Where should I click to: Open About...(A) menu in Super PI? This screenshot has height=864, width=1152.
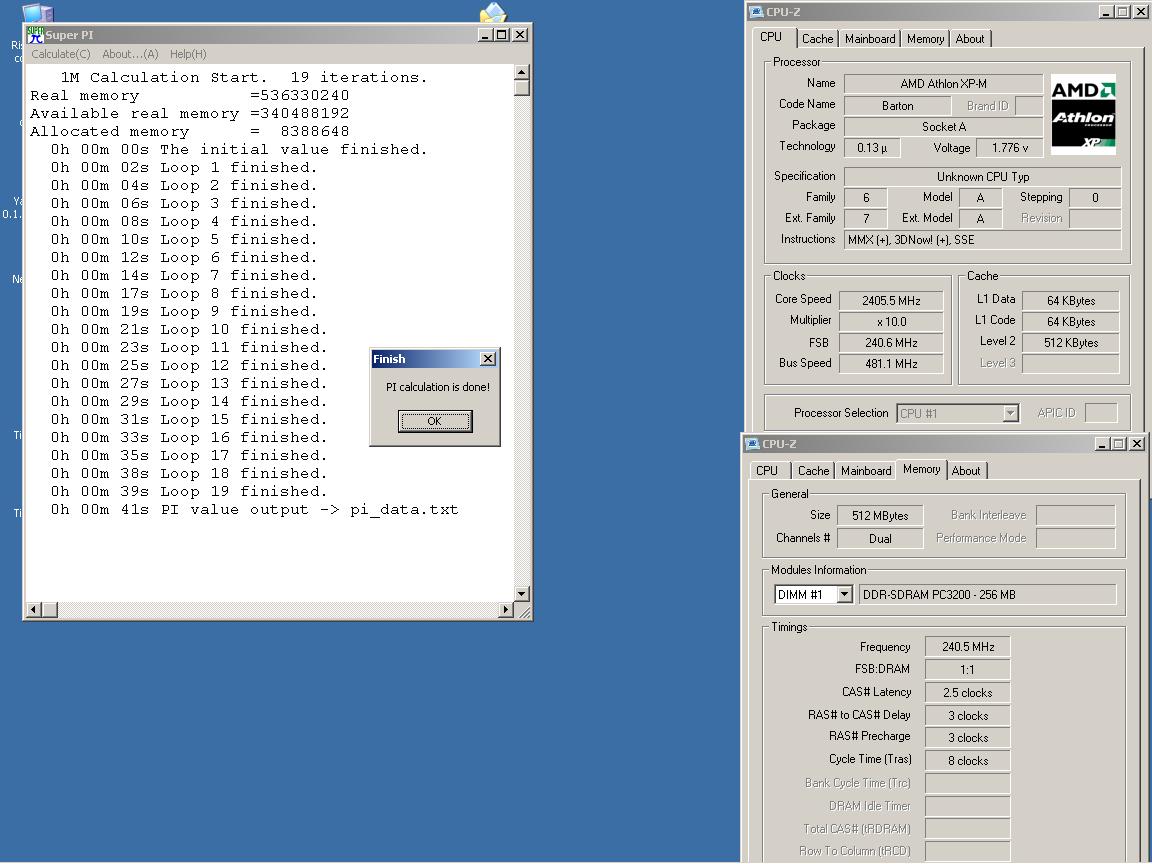pyautogui.click(x=130, y=54)
